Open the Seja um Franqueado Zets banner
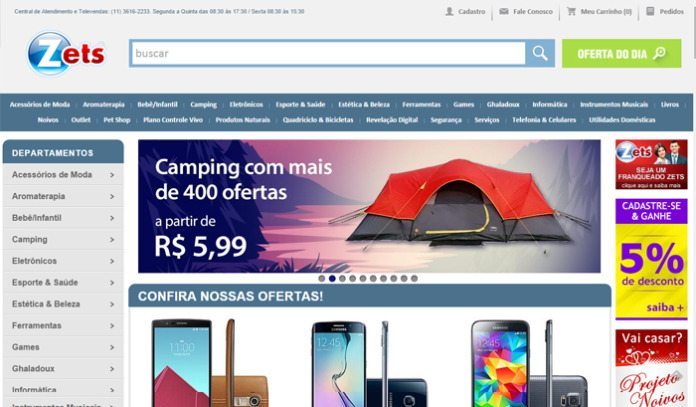 tap(651, 164)
